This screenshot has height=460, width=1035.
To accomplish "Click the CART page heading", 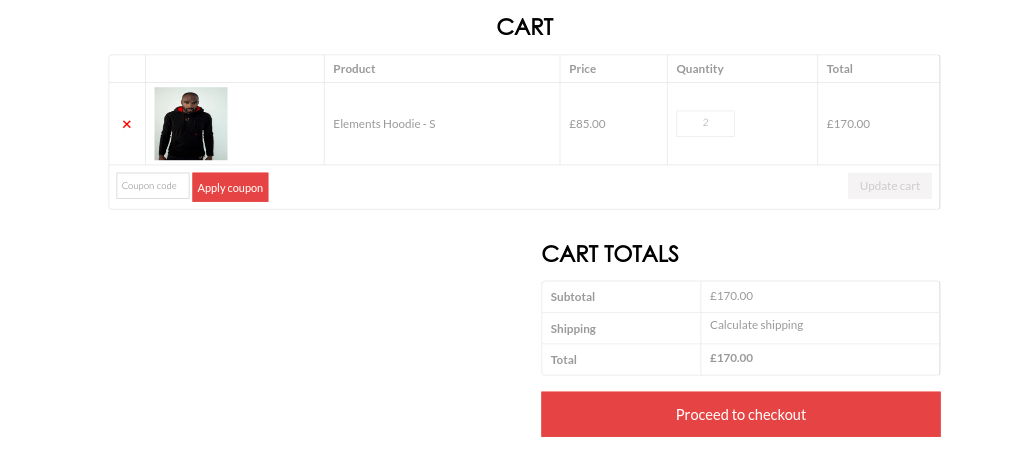I will 525,27.
